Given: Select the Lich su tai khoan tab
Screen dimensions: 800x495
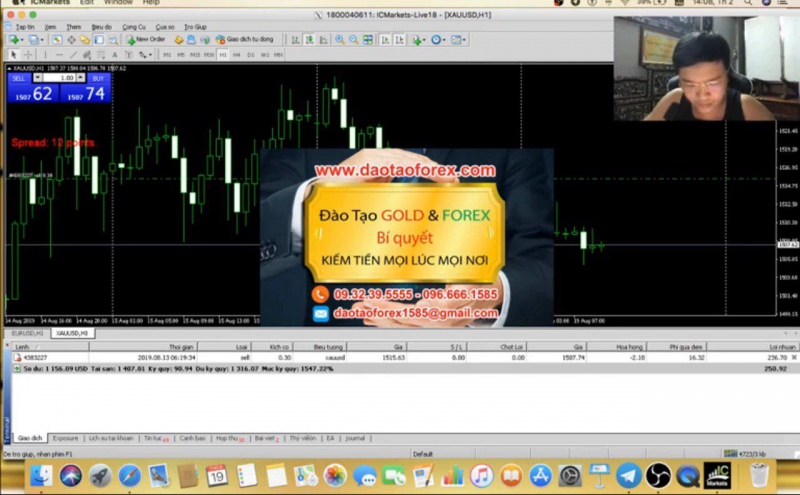Looking at the screenshot, I should 111,438.
